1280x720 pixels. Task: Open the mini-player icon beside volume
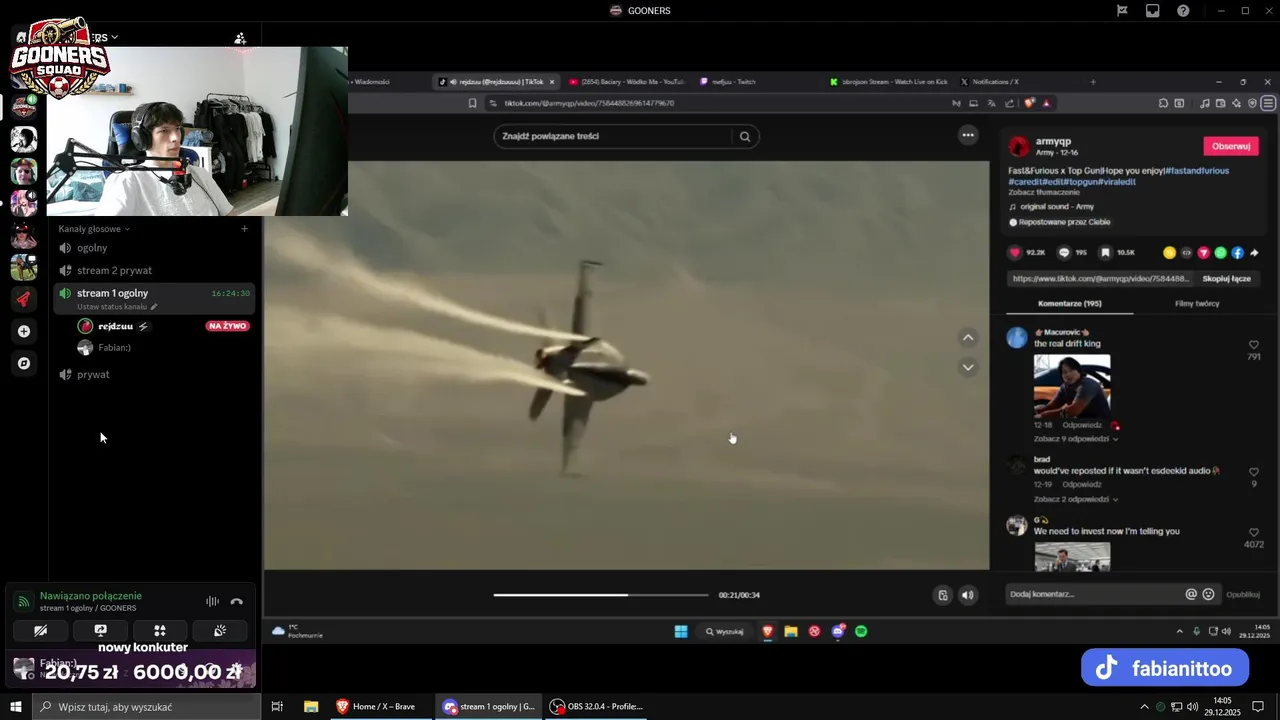942,595
